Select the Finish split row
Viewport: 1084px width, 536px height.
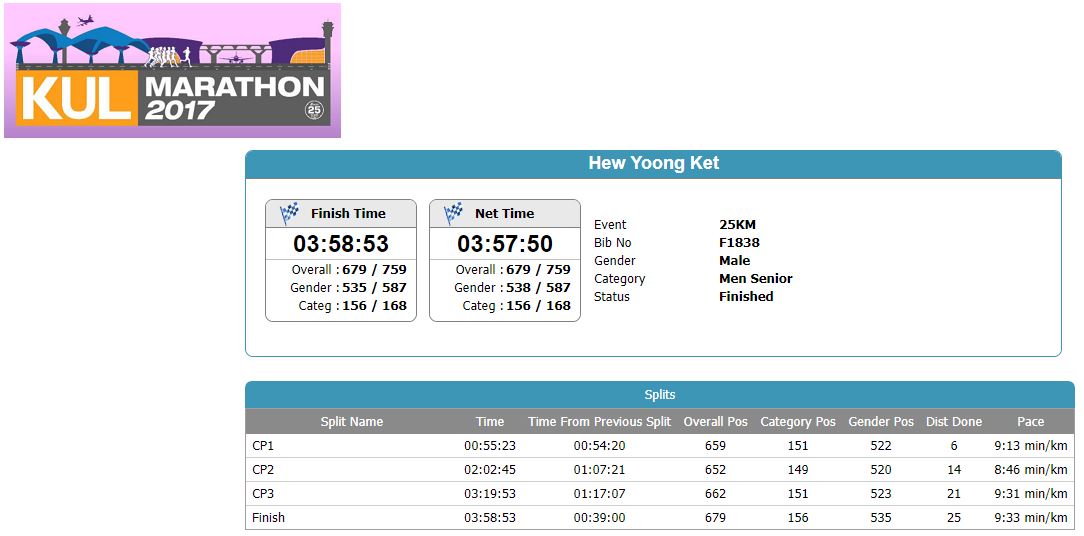coord(660,517)
